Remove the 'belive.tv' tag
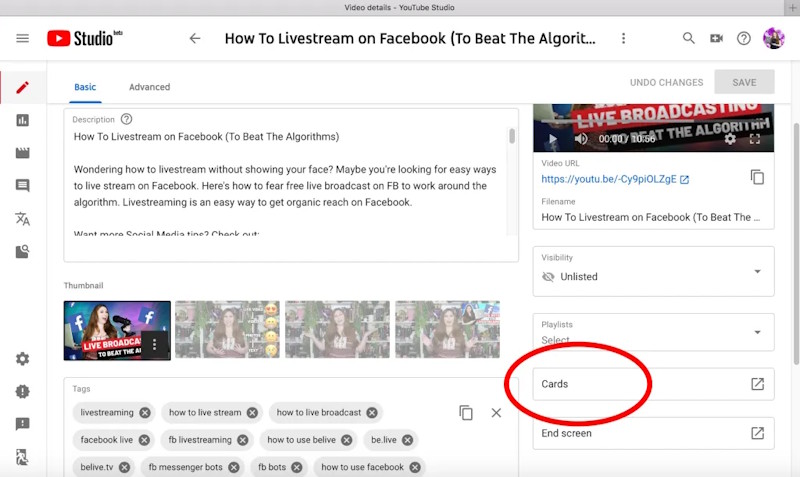 pos(124,467)
